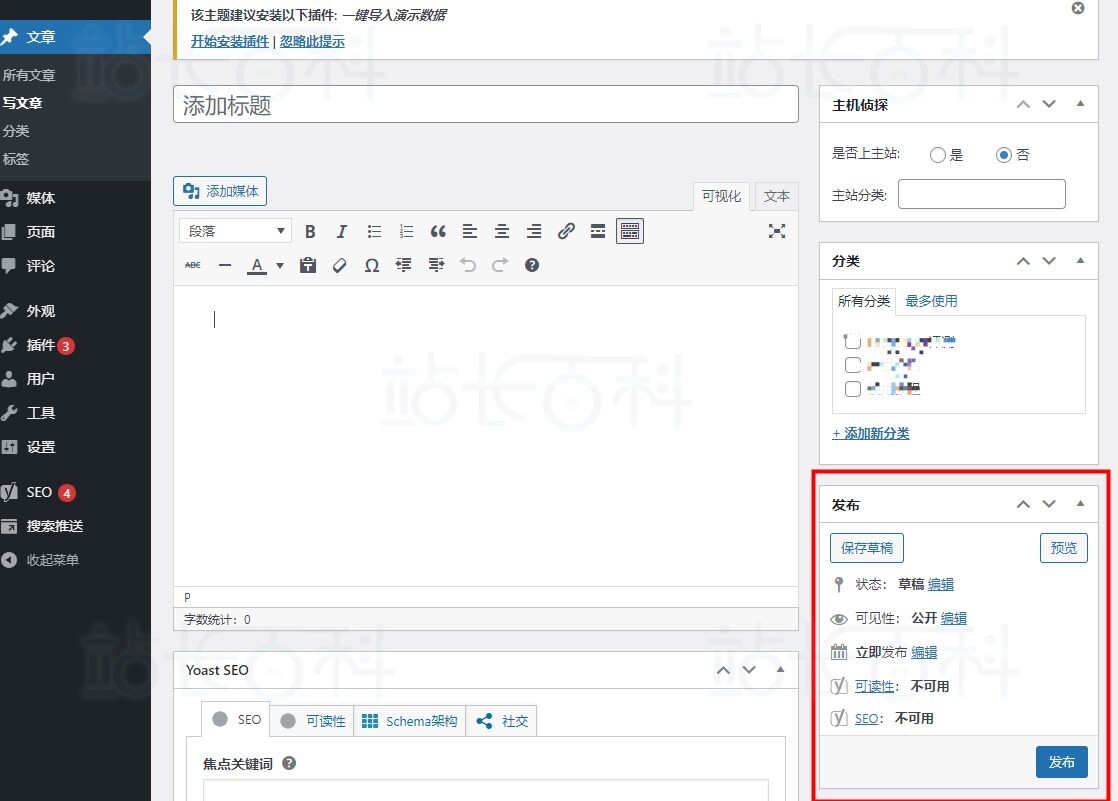The image size is (1118, 801).
Task: Click the 保存草稿 button
Action: click(x=866, y=548)
